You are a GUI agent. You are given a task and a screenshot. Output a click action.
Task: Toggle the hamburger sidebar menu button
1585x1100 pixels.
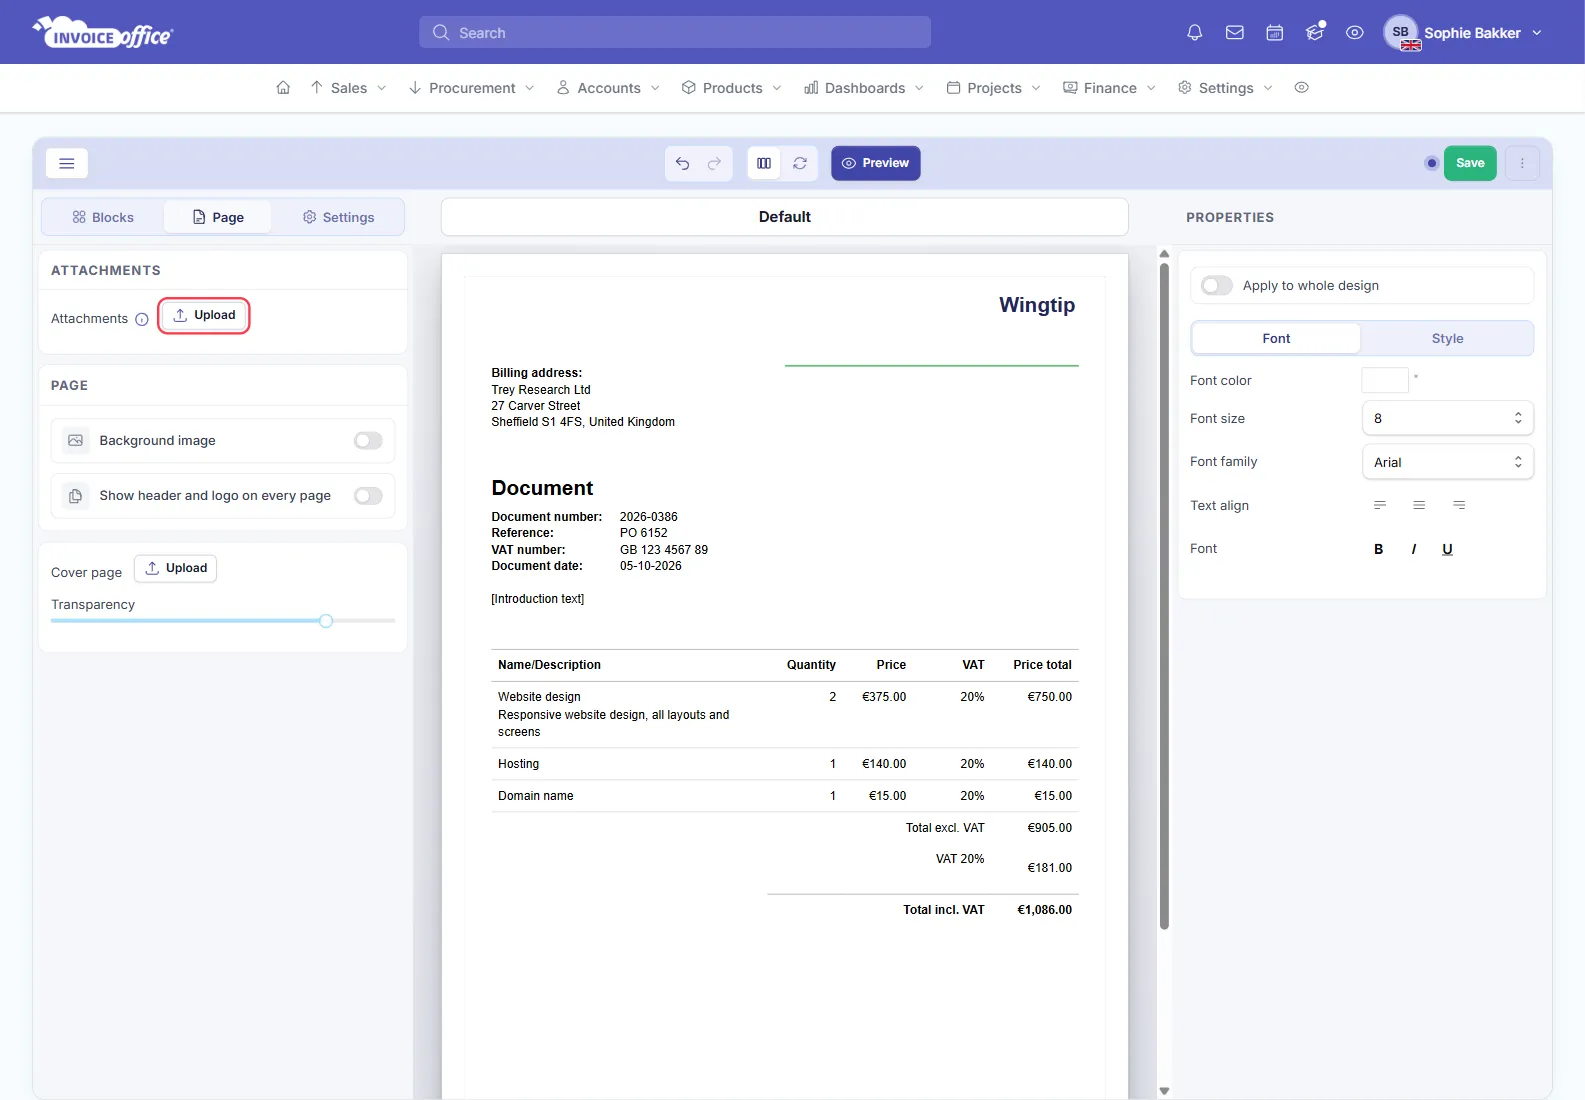67,163
